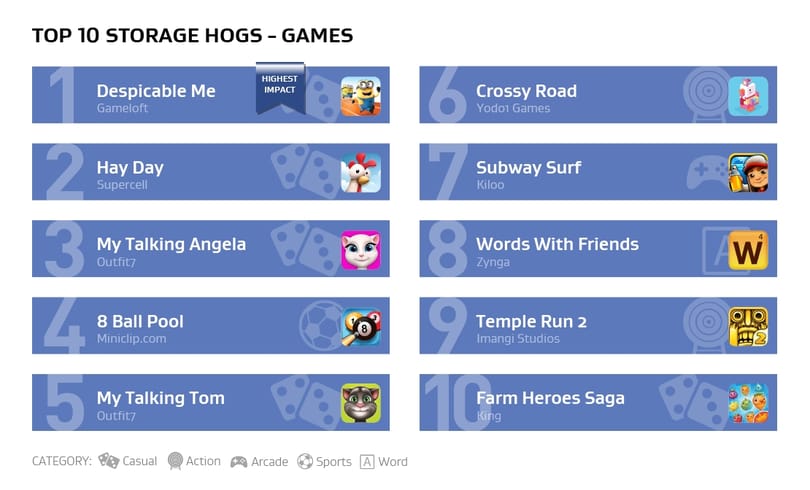
Task: Select the Sports soccer ball legend icon
Action: tap(305, 461)
